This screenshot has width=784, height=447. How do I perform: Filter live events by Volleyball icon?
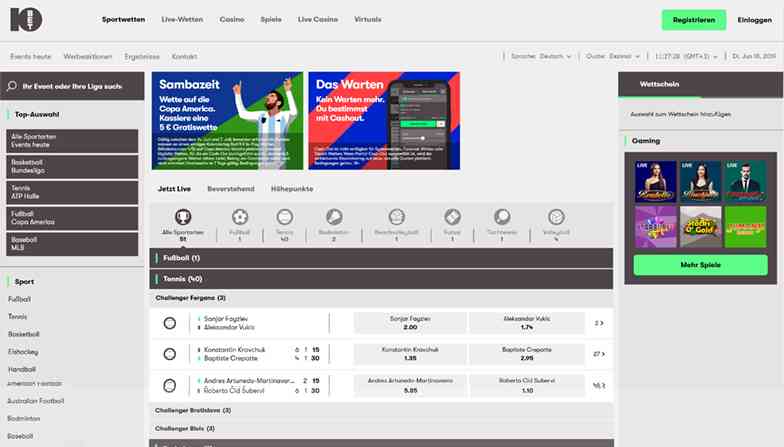pos(556,217)
